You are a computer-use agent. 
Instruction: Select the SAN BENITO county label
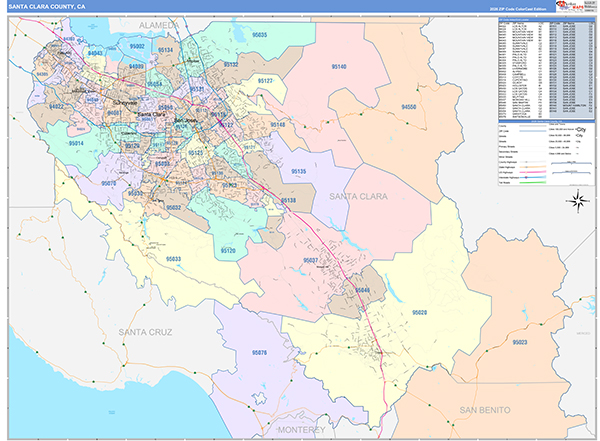click(485, 410)
